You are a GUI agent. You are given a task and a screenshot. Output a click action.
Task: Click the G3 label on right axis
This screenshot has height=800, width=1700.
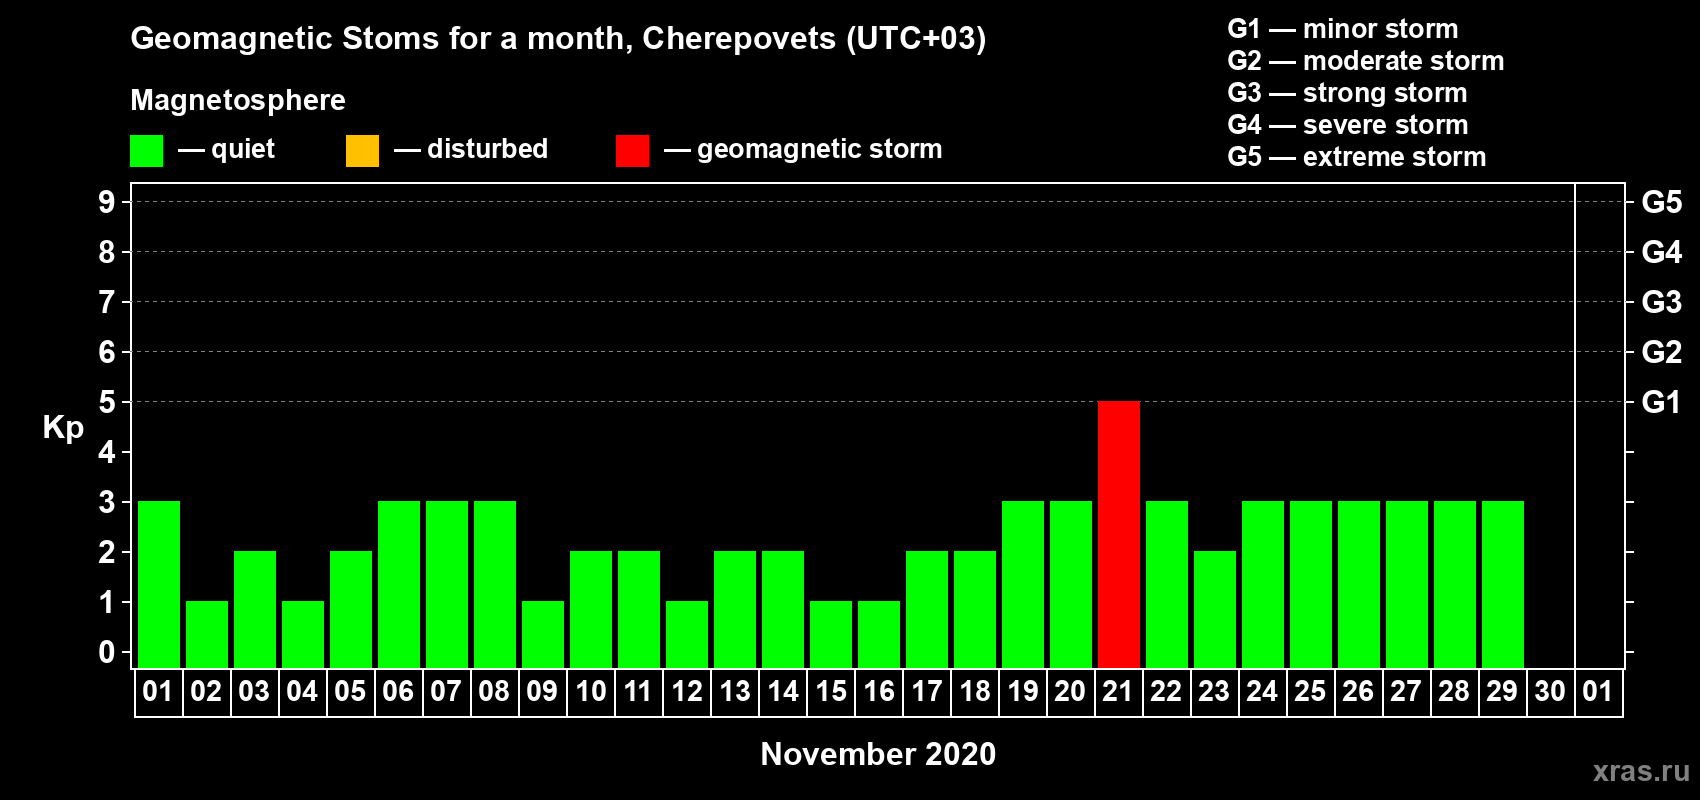[1661, 302]
